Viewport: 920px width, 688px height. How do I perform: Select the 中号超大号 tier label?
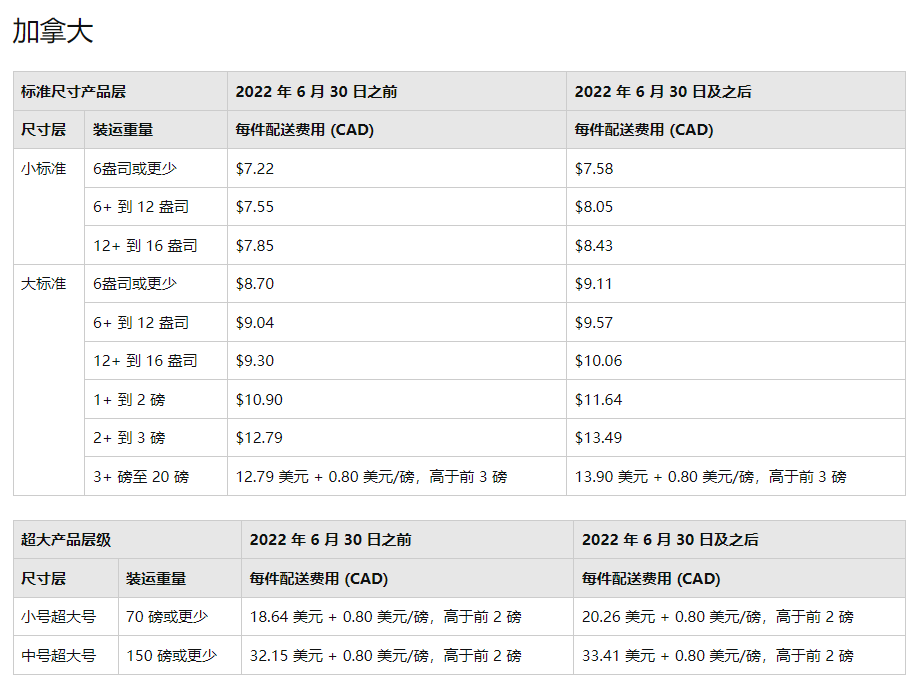coord(47,654)
